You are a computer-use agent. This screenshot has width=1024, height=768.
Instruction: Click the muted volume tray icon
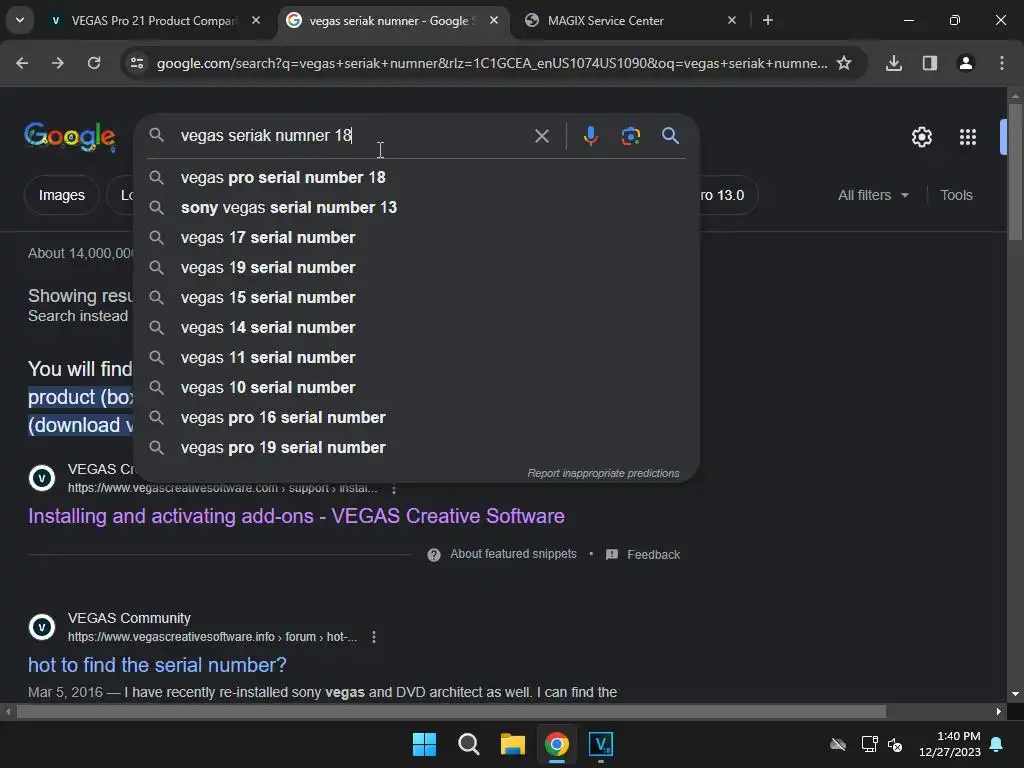[895, 744]
